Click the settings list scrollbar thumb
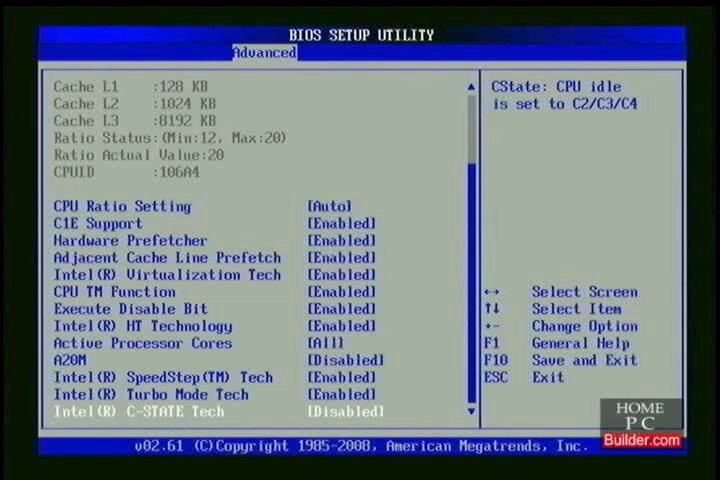The image size is (720, 480). [471, 282]
